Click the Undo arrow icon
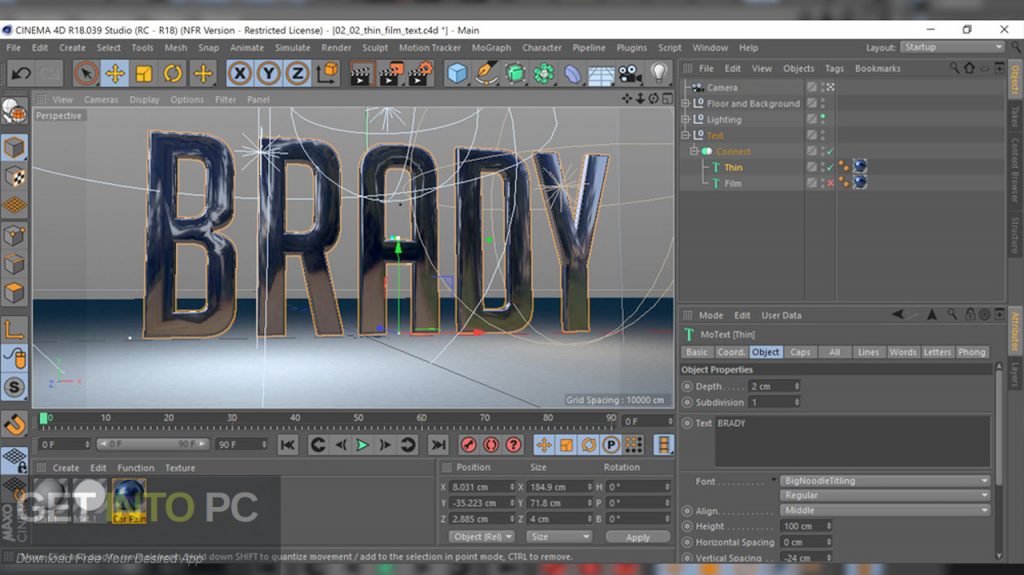The width and height of the screenshot is (1024, 575). pyautogui.click(x=21, y=73)
